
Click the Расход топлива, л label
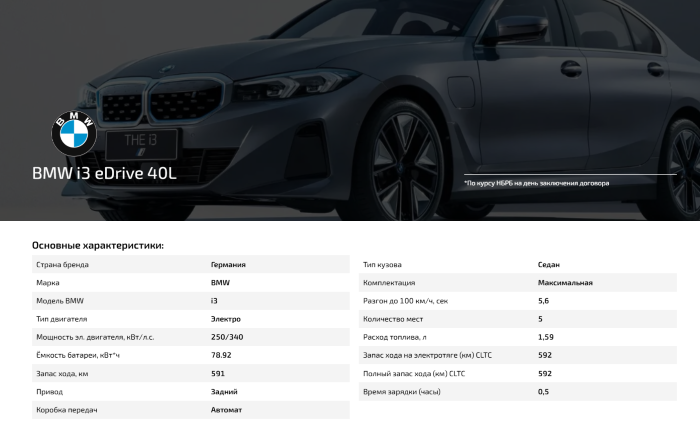point(395,337)
